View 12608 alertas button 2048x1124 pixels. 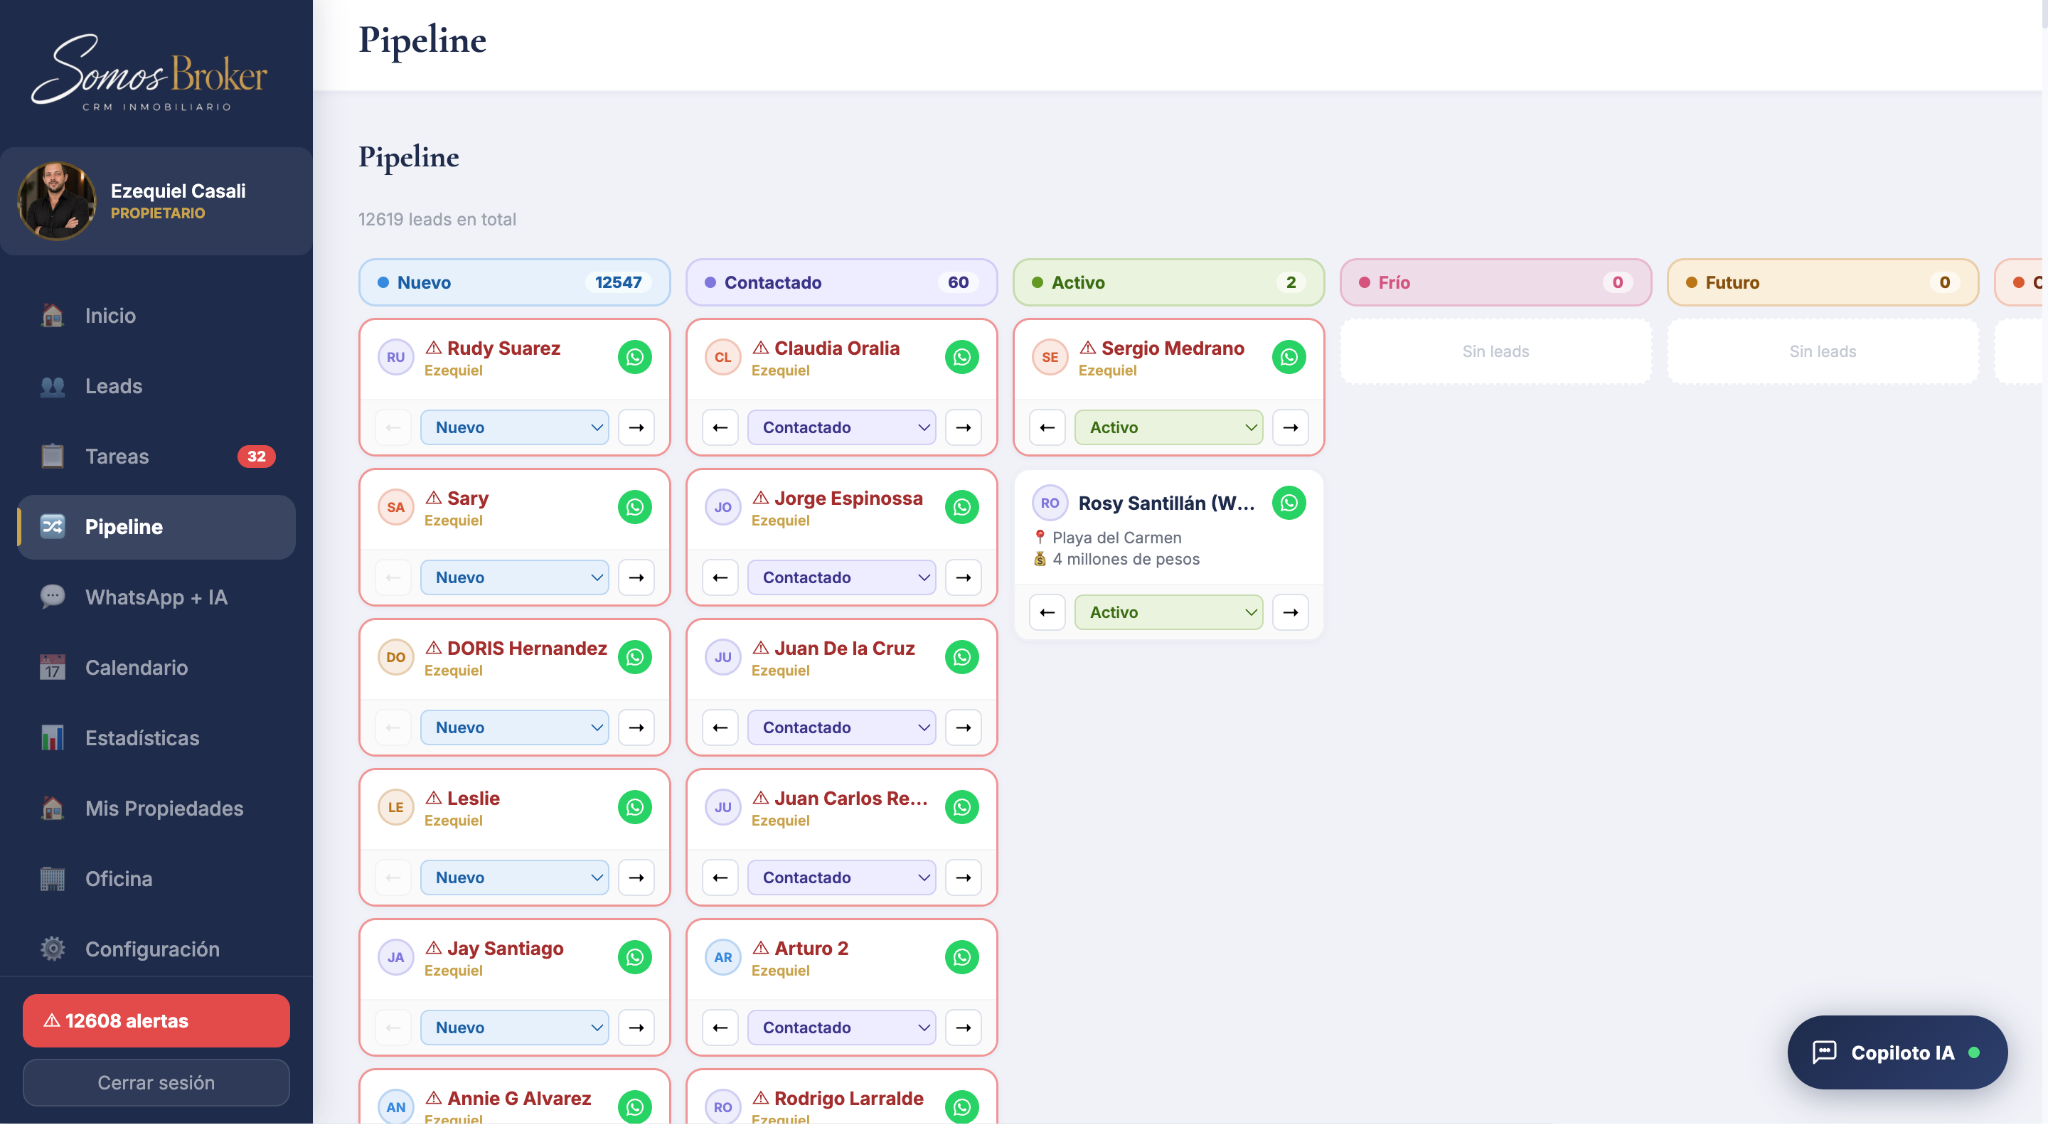point(156,1021)
